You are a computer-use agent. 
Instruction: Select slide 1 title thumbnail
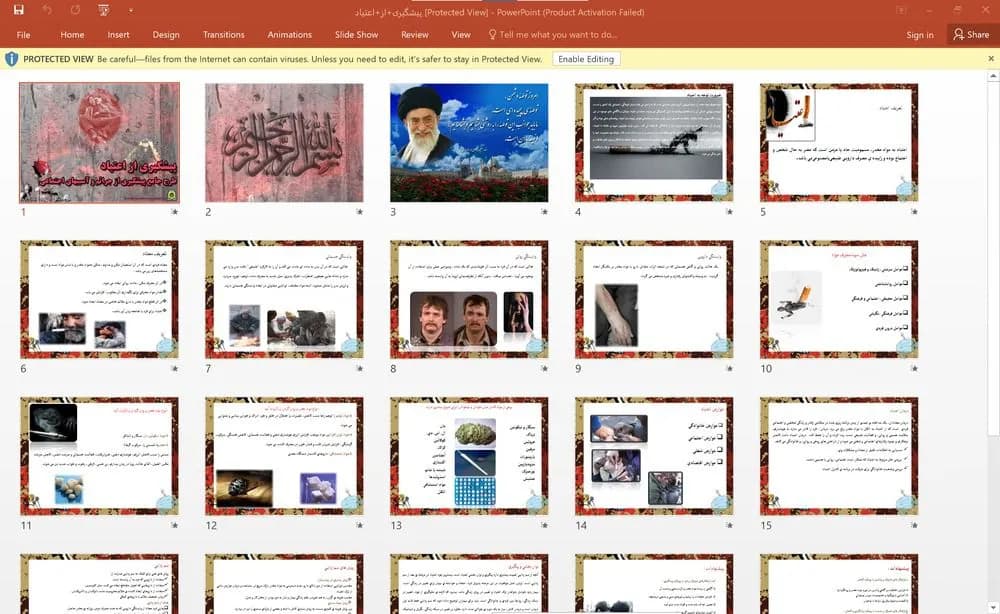point(99,143)
